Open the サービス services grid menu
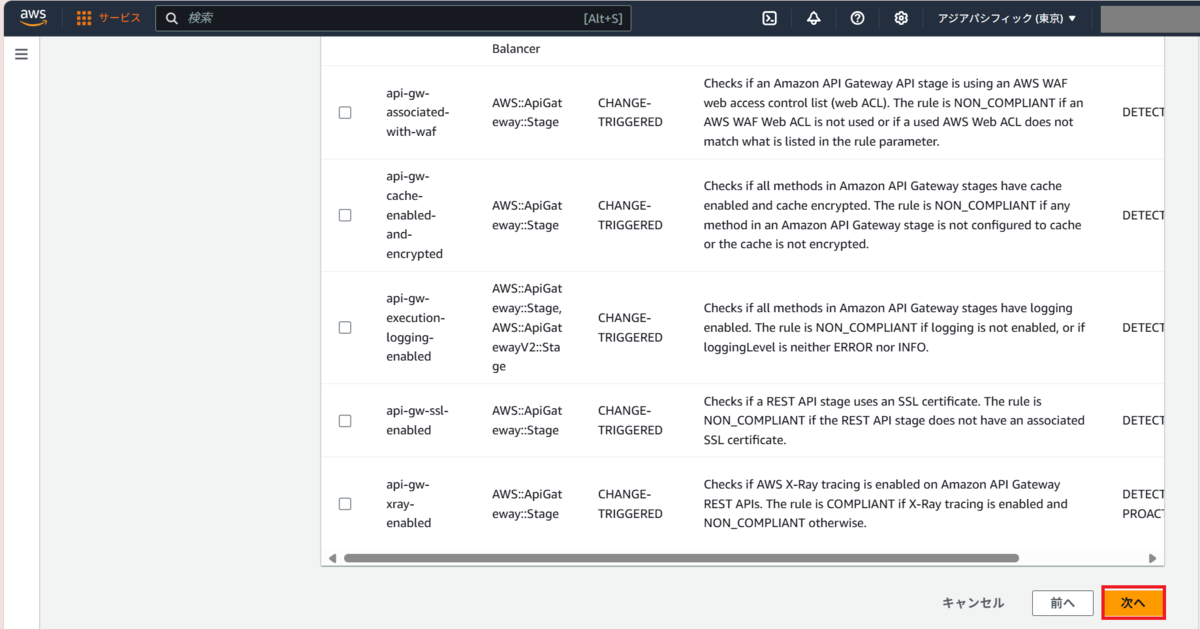 [x=109, y=18]
